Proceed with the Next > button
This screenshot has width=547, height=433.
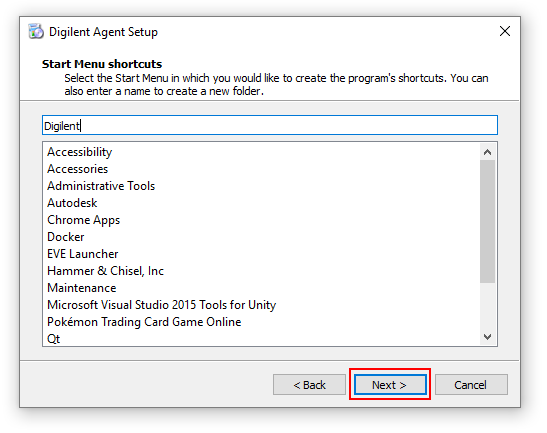tap(390, 385)
